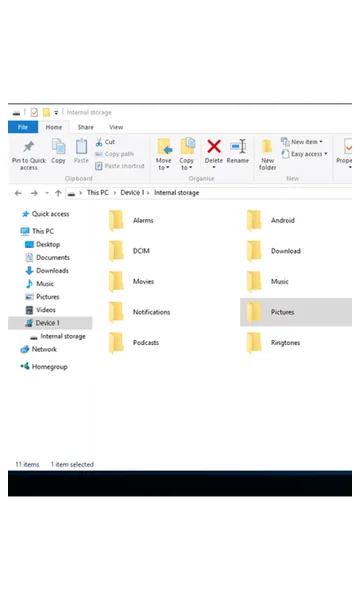Switch to the Share ribbon tab
The height and width of the screenshot is (600, 360).
pyautogui.click(x=86, y=127)
